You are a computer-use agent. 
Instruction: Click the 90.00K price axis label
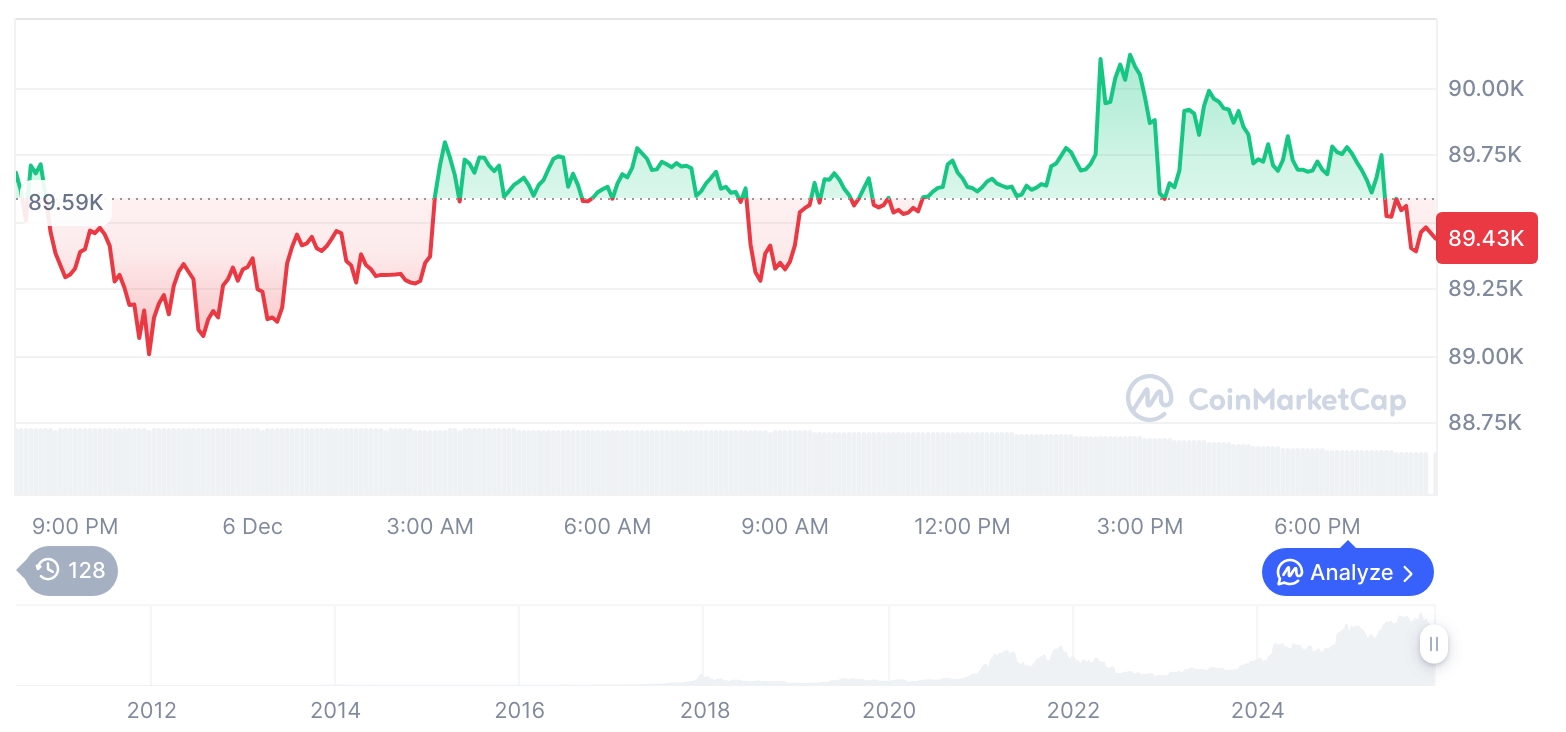pos(1486,89)
